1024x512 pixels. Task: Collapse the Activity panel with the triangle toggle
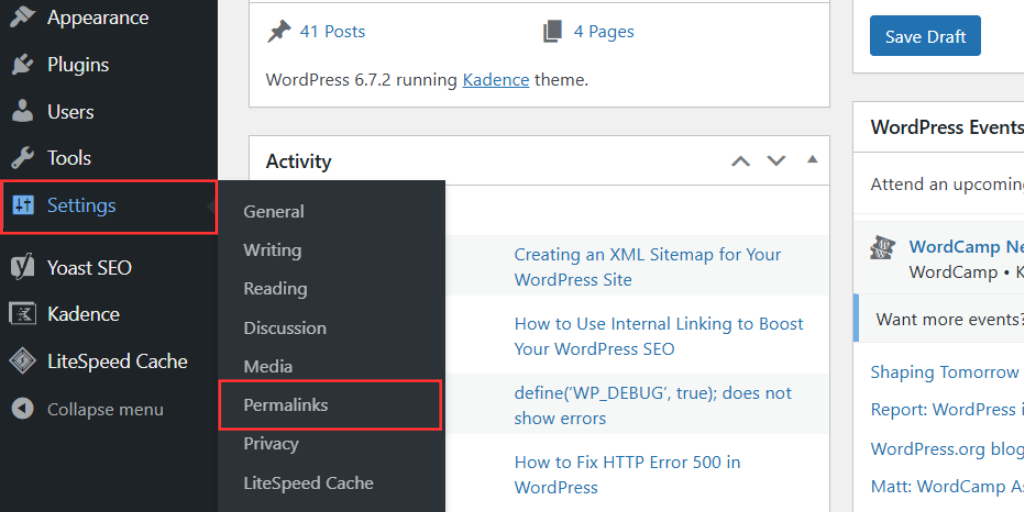tap(812, 159)
